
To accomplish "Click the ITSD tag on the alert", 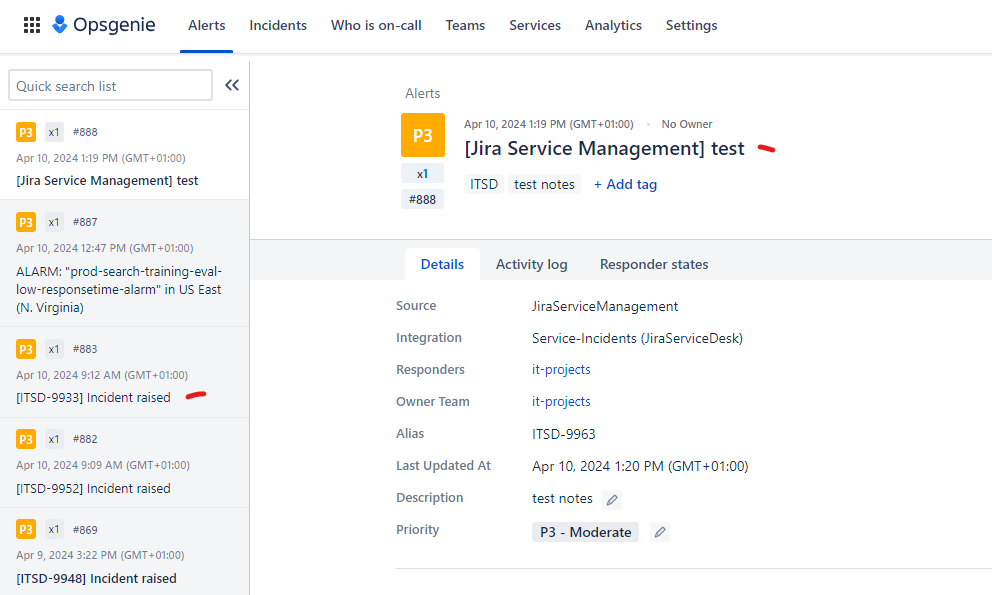I will (x=483, y=184).
